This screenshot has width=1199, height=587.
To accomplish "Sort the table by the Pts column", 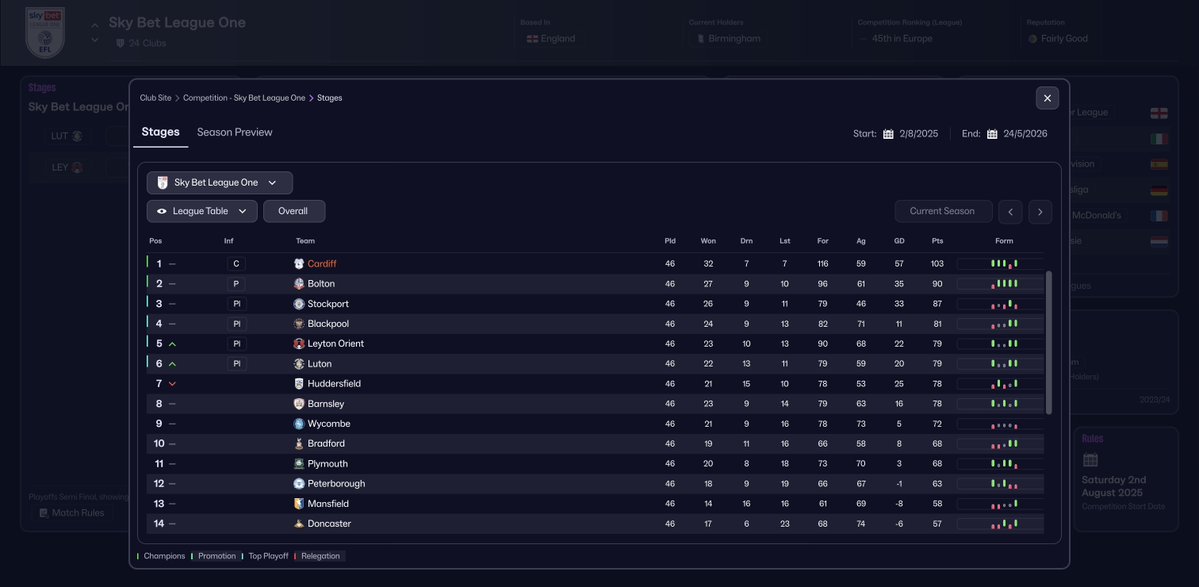I will click(937, 241).
